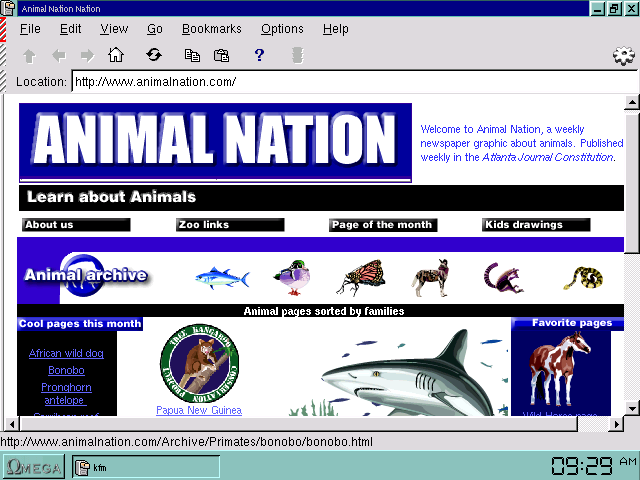Open the Edit menu
Screen dimensions: 640x480
click(71, 29)
